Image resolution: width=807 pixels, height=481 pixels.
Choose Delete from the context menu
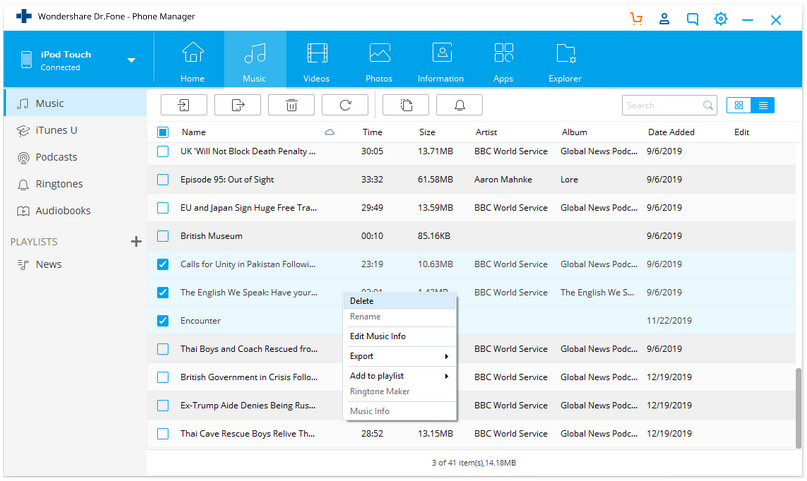click(x=399, y=301)
